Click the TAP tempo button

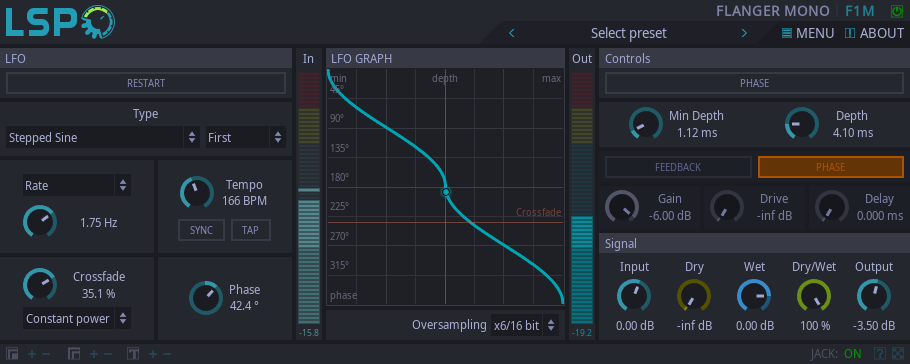[250, 230]
